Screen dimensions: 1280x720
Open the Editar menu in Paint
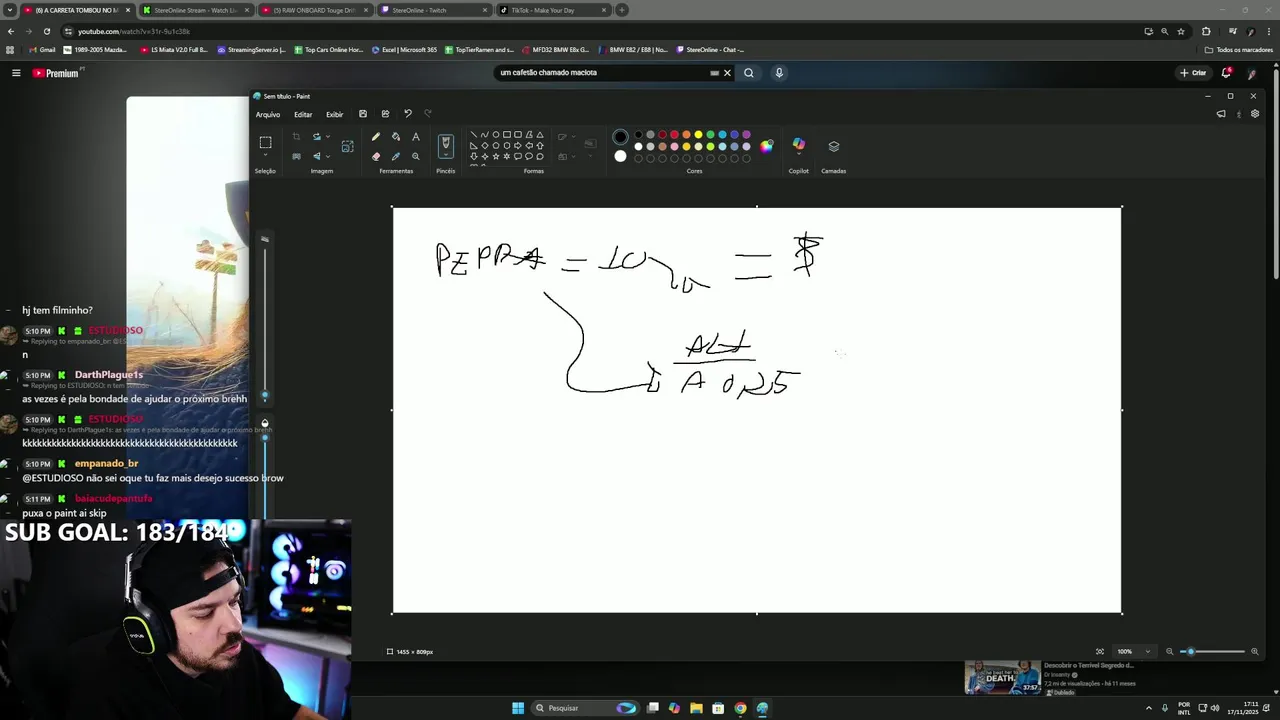pyautogui.click(x=303, y=114)
